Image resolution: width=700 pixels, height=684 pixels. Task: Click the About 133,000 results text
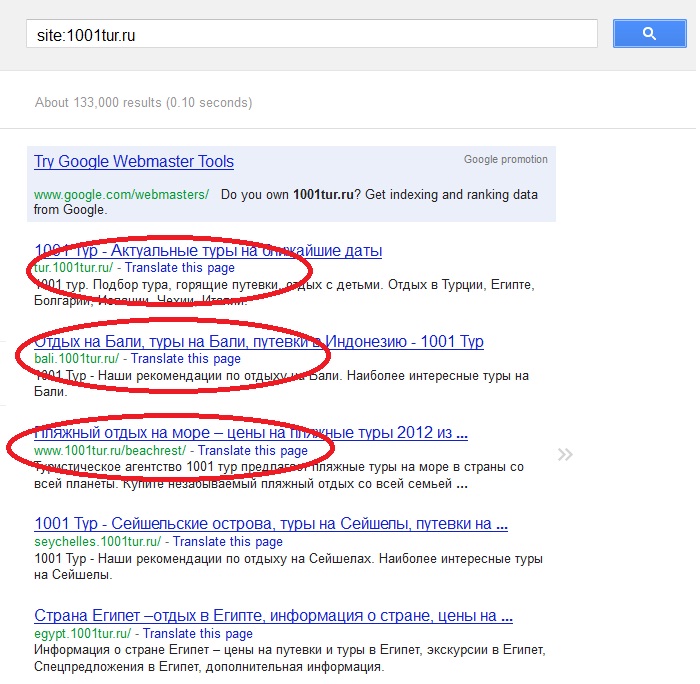[x=143, y=103]
